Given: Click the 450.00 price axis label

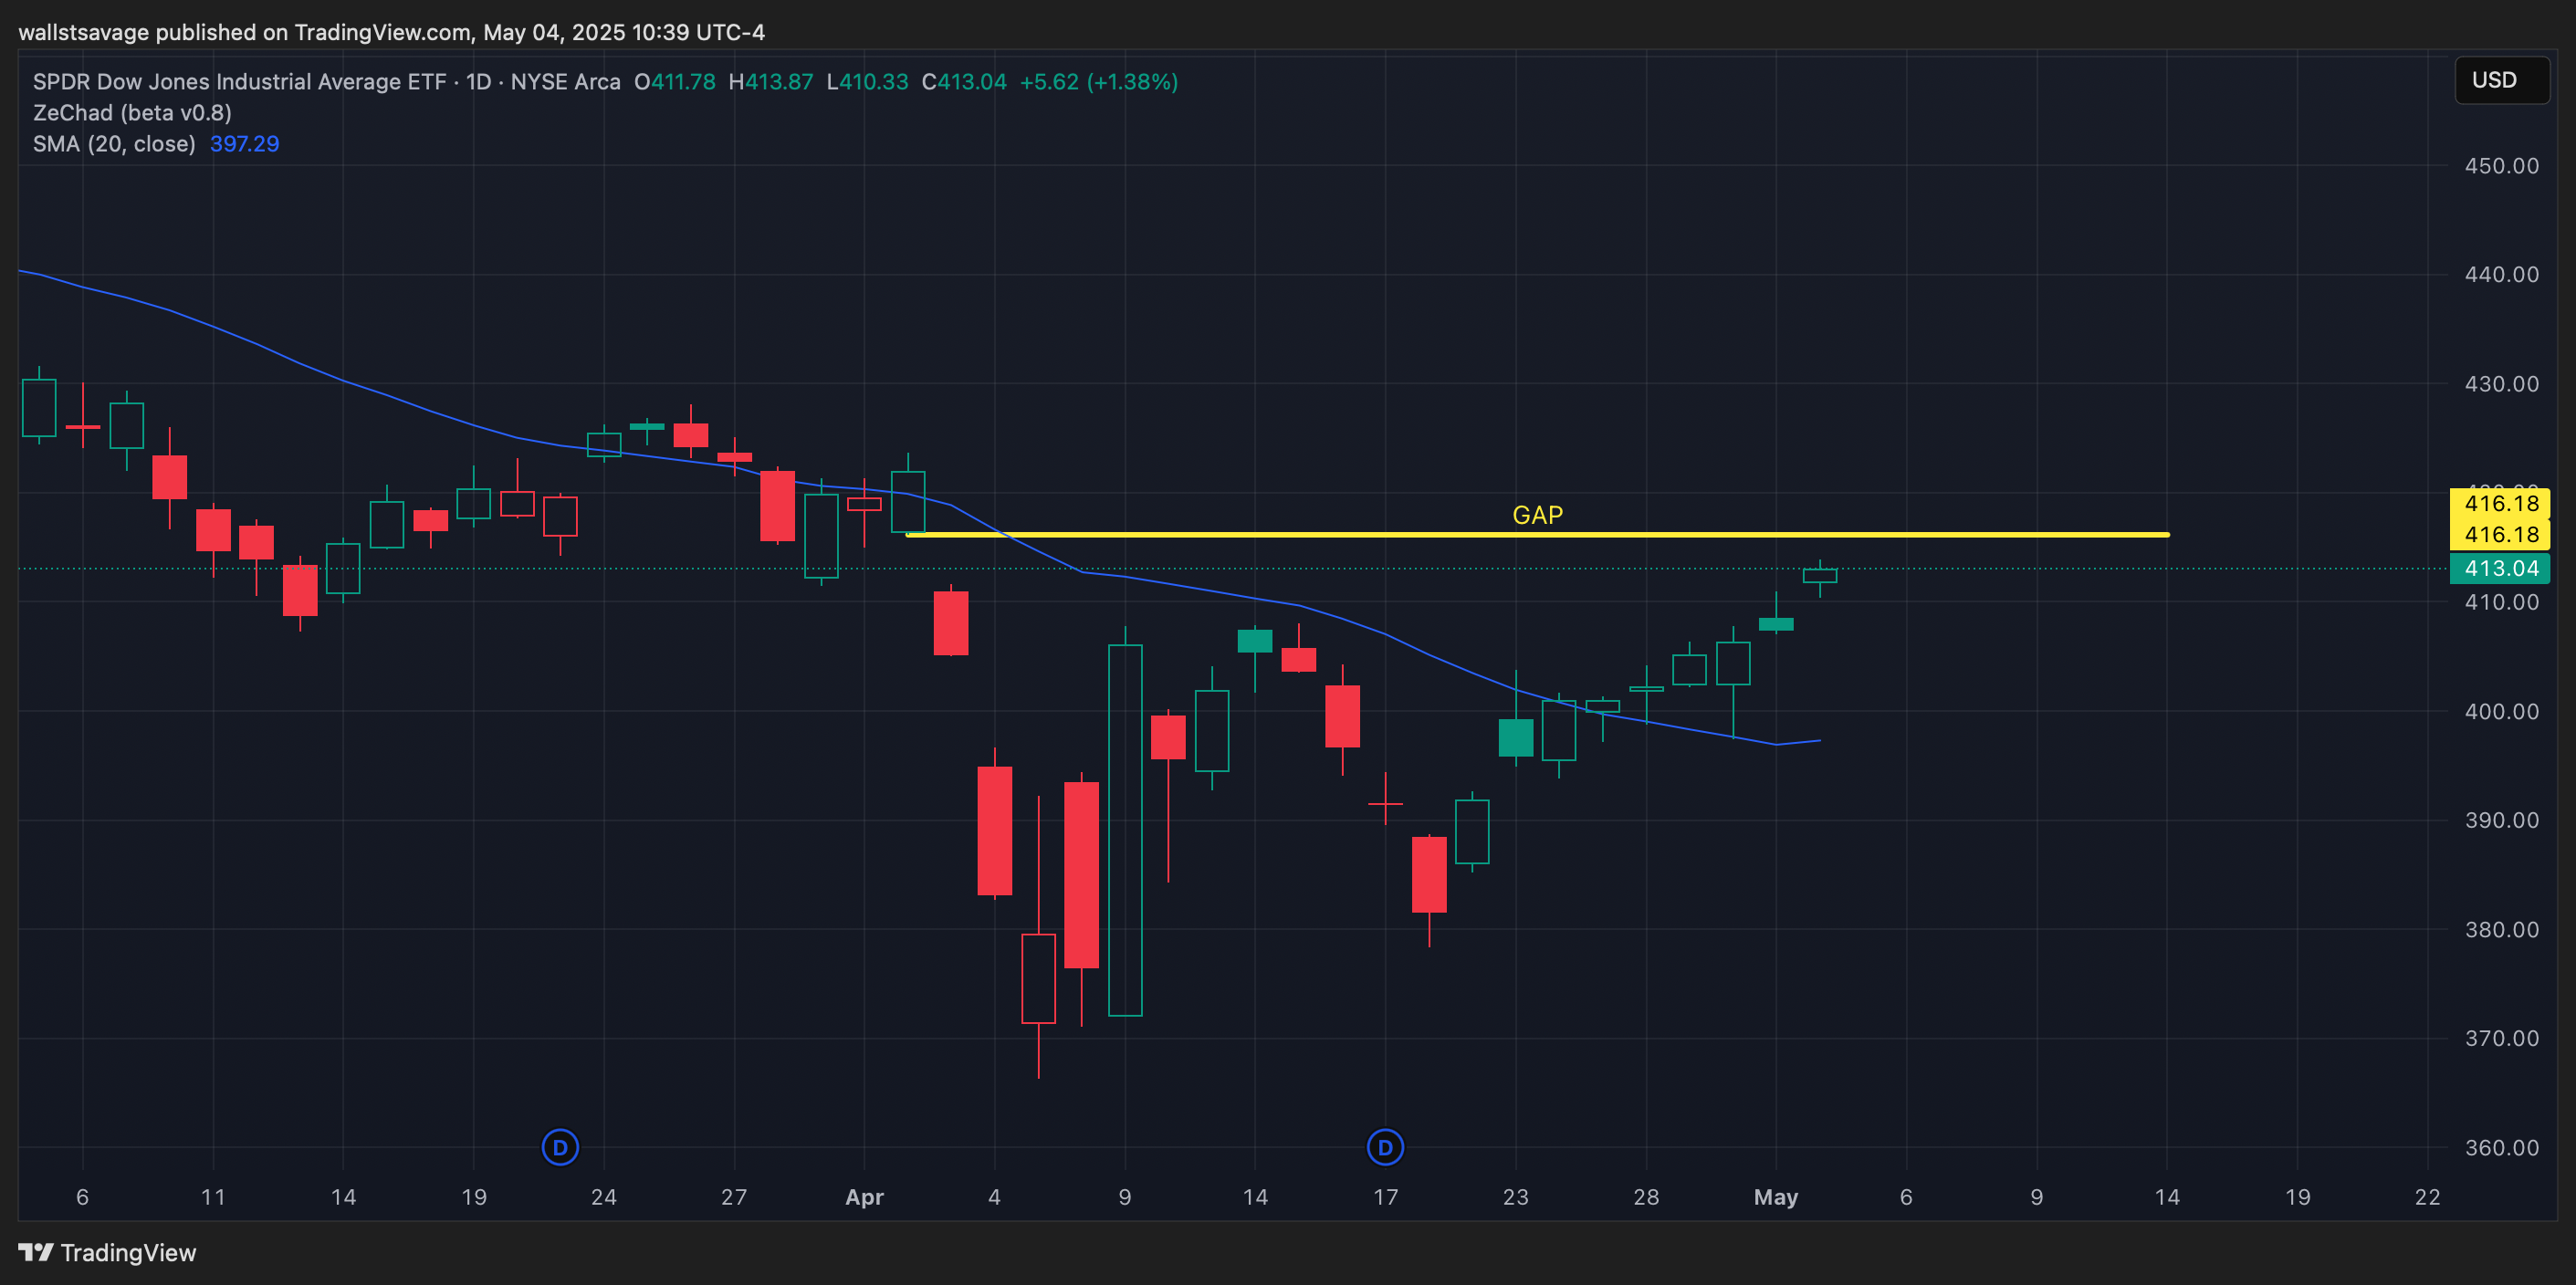Looking at the screenshot, I should pos(2501,166).
